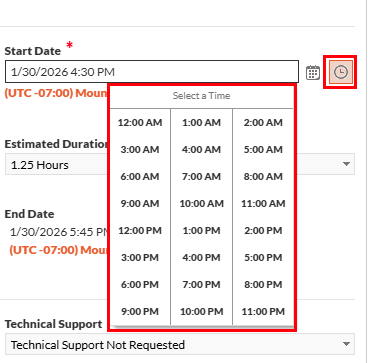Select 10:00 AM time option

tap(201, 204)
